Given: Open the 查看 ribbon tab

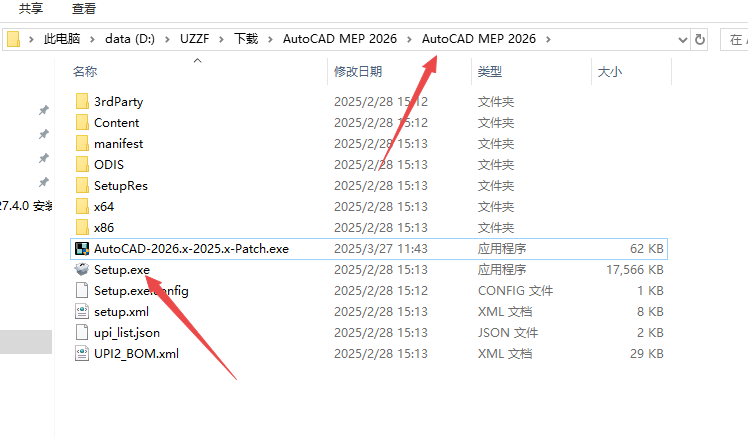Looking at the screenshot, I should tap(84, 9).
